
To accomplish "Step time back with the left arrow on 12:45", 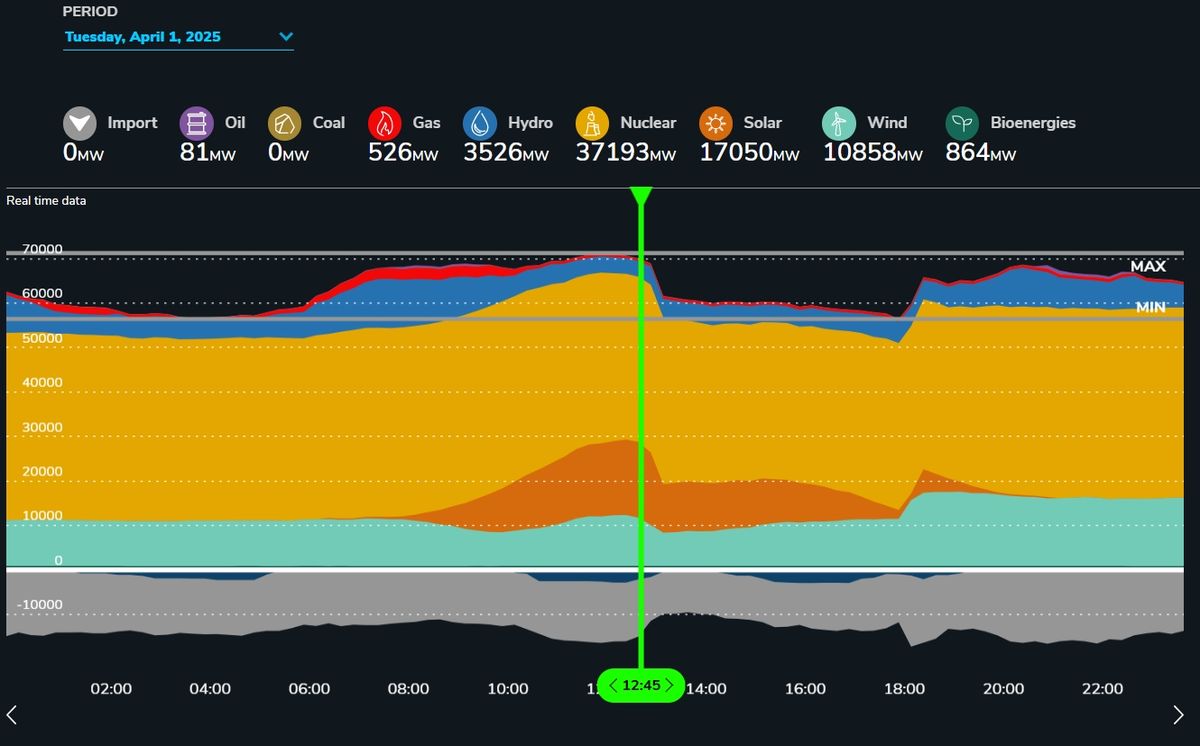I will [x=612, y=686].
